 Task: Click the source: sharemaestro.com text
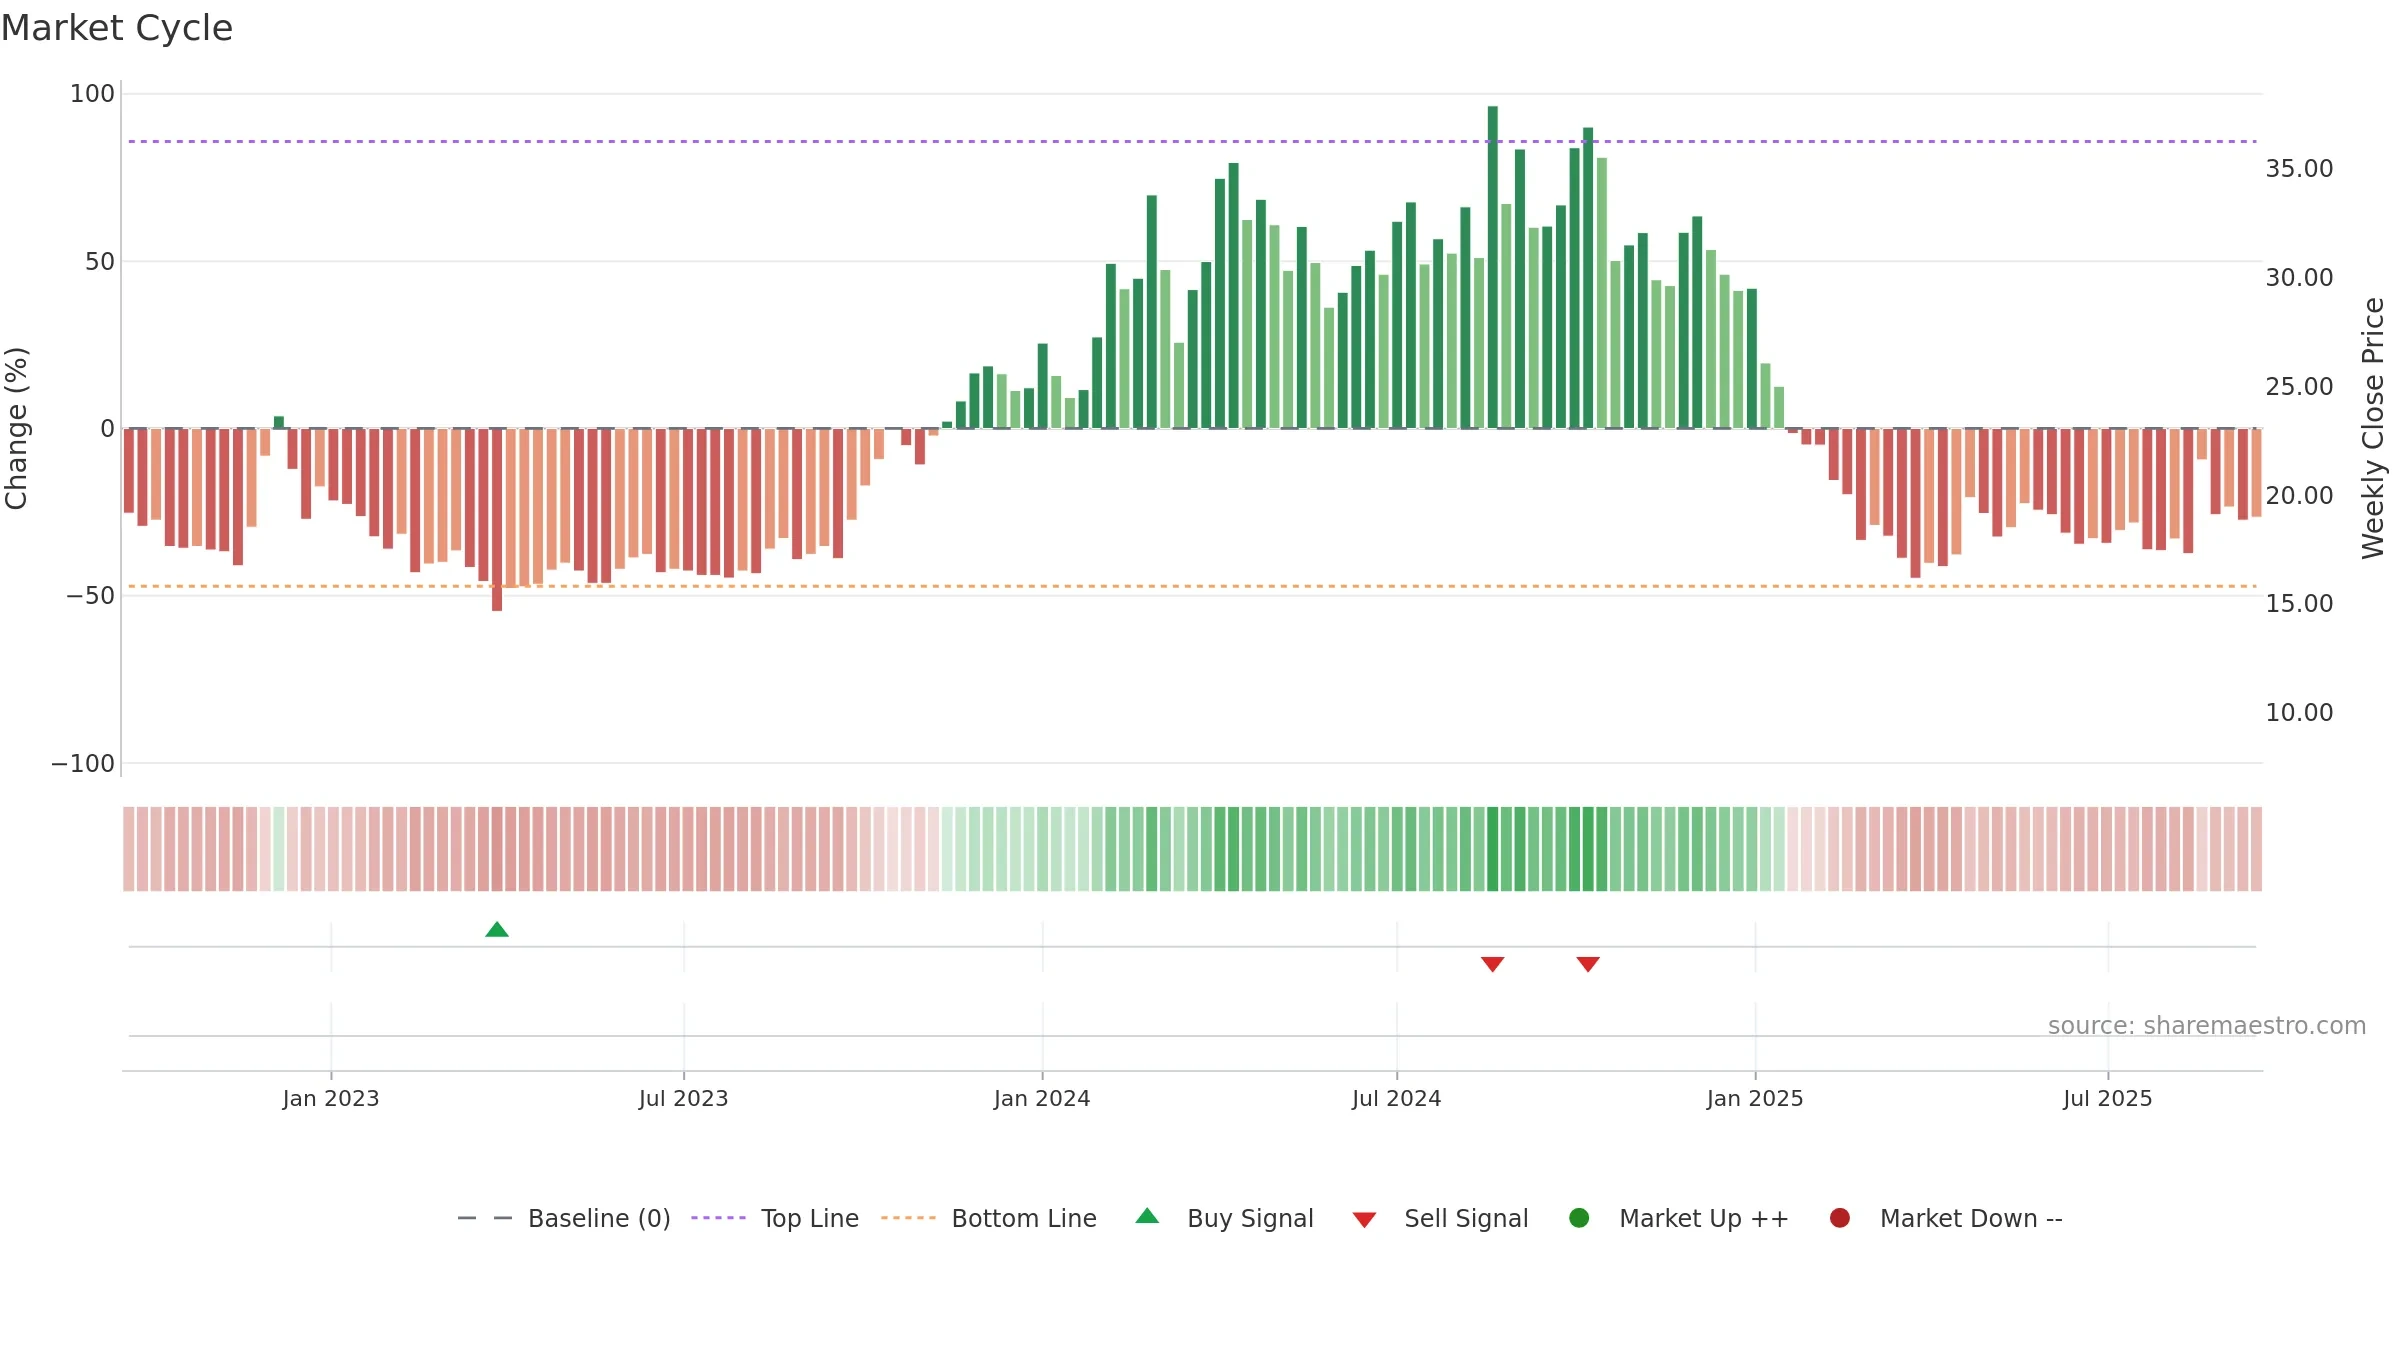tap(2207, 1026)
